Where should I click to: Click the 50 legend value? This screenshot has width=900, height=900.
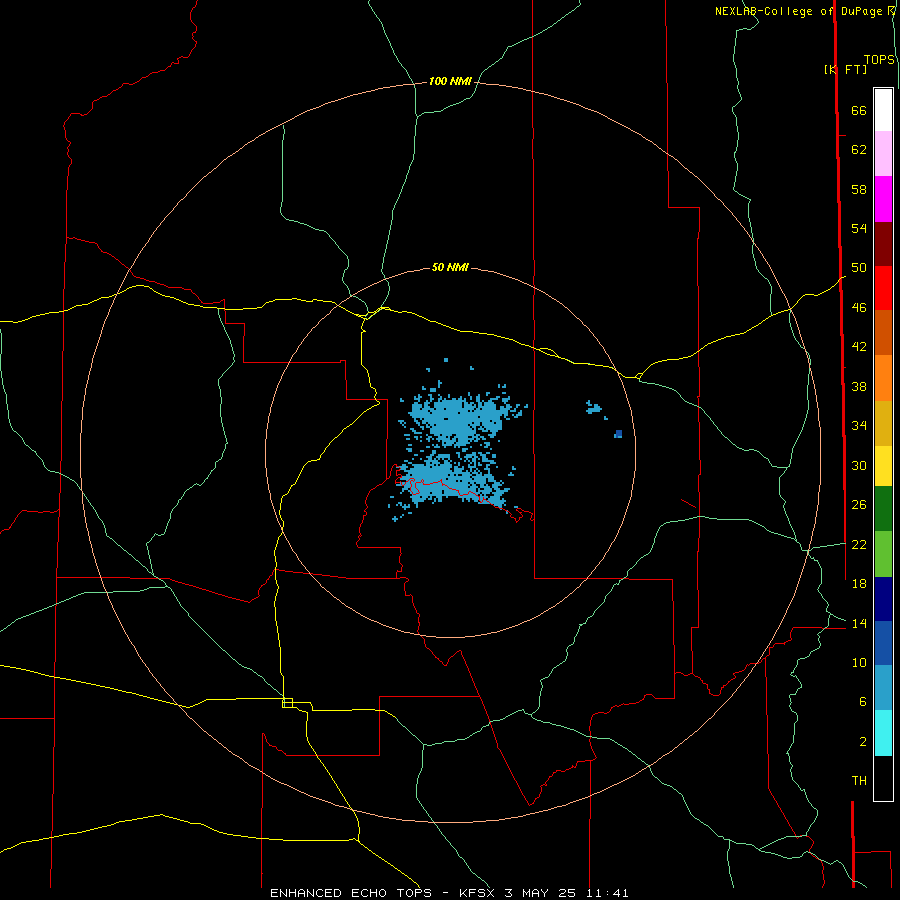click(859, 268)
